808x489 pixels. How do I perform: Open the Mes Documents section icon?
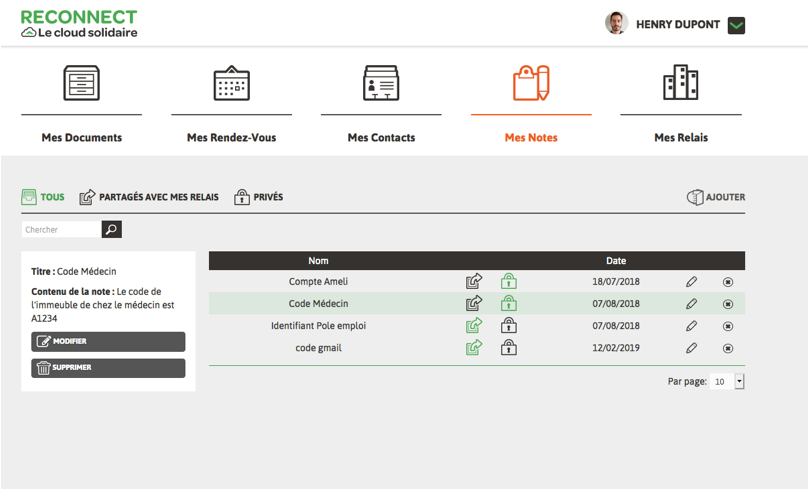pyautogui.click(x=81, y=83)
